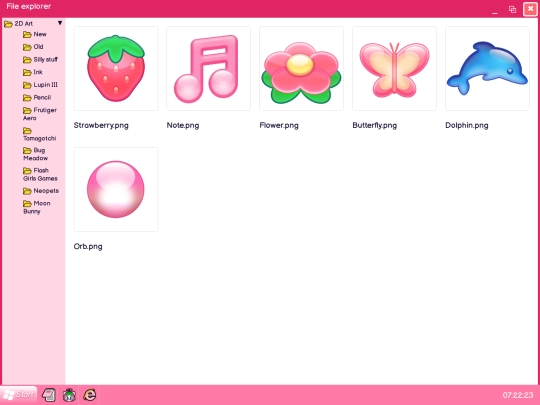Select the Bug Meadow folder
Screen dimensions: 540x405
click(35, 154)
